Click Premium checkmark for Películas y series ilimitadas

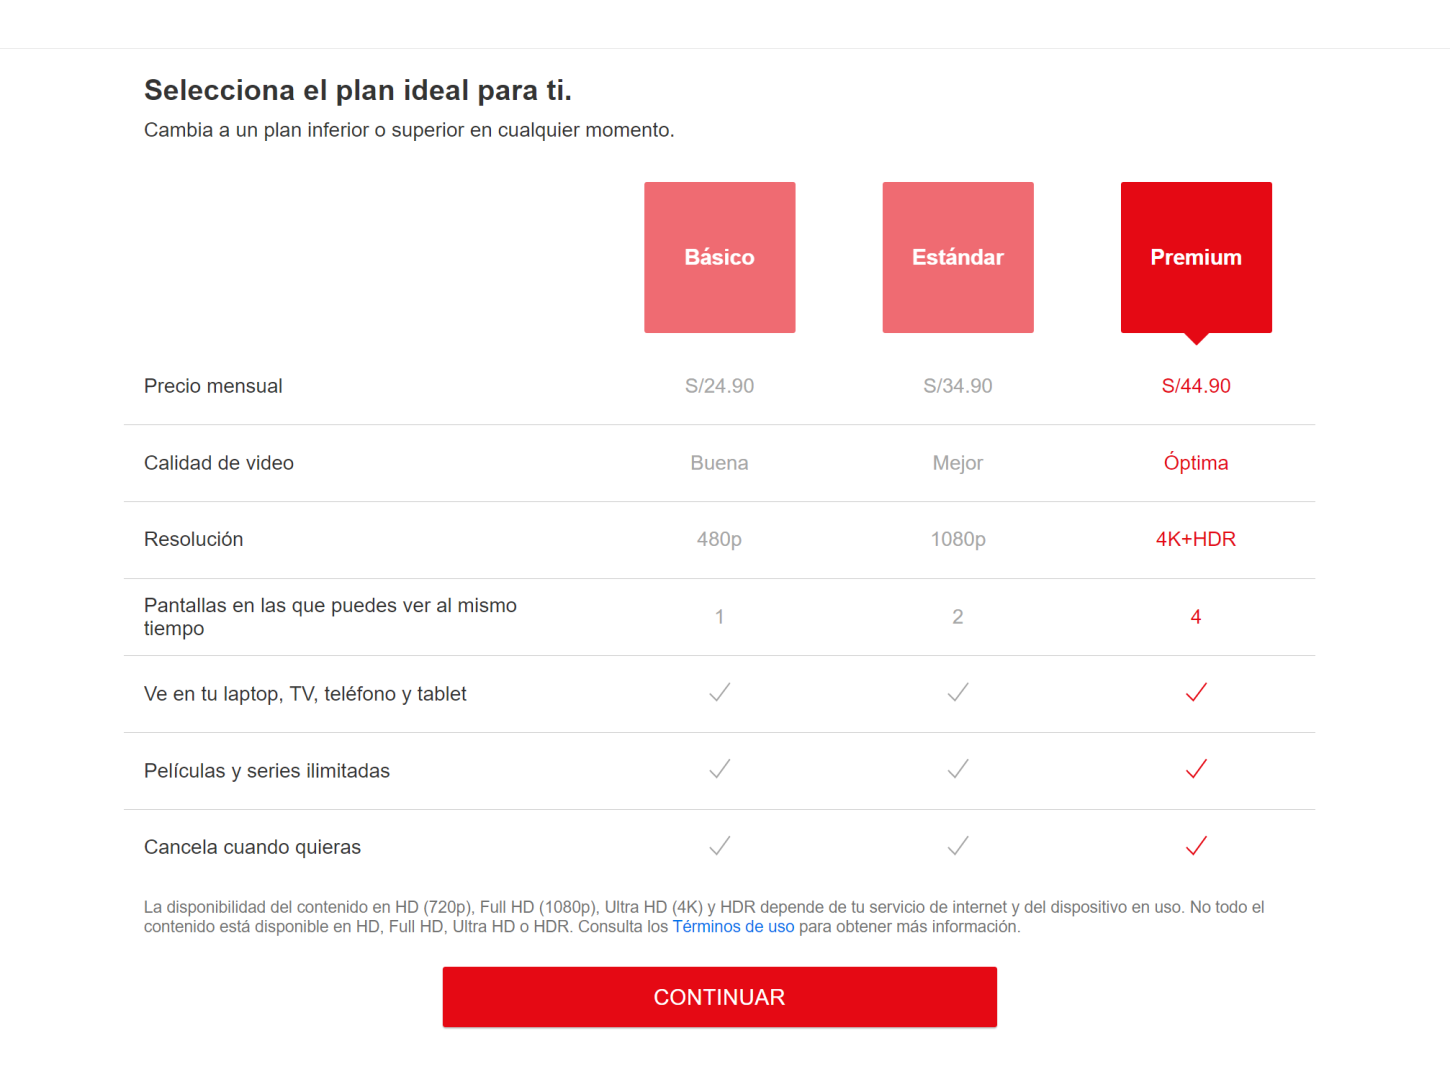click(1196, 769)
